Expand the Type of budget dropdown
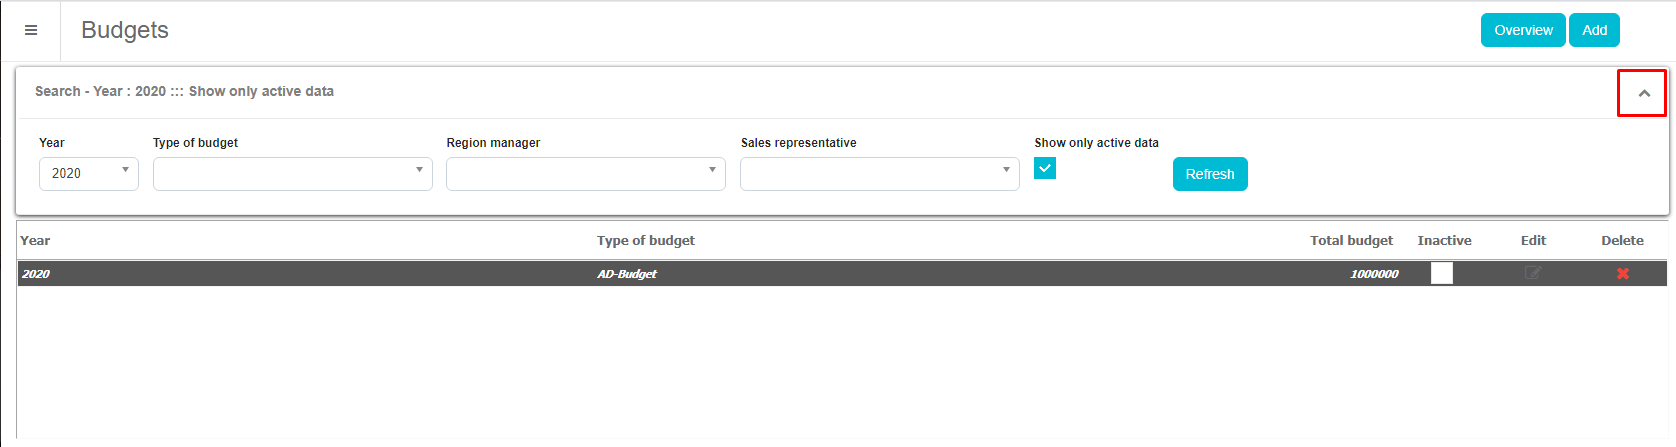1676x447 pixels. [292, 173]
